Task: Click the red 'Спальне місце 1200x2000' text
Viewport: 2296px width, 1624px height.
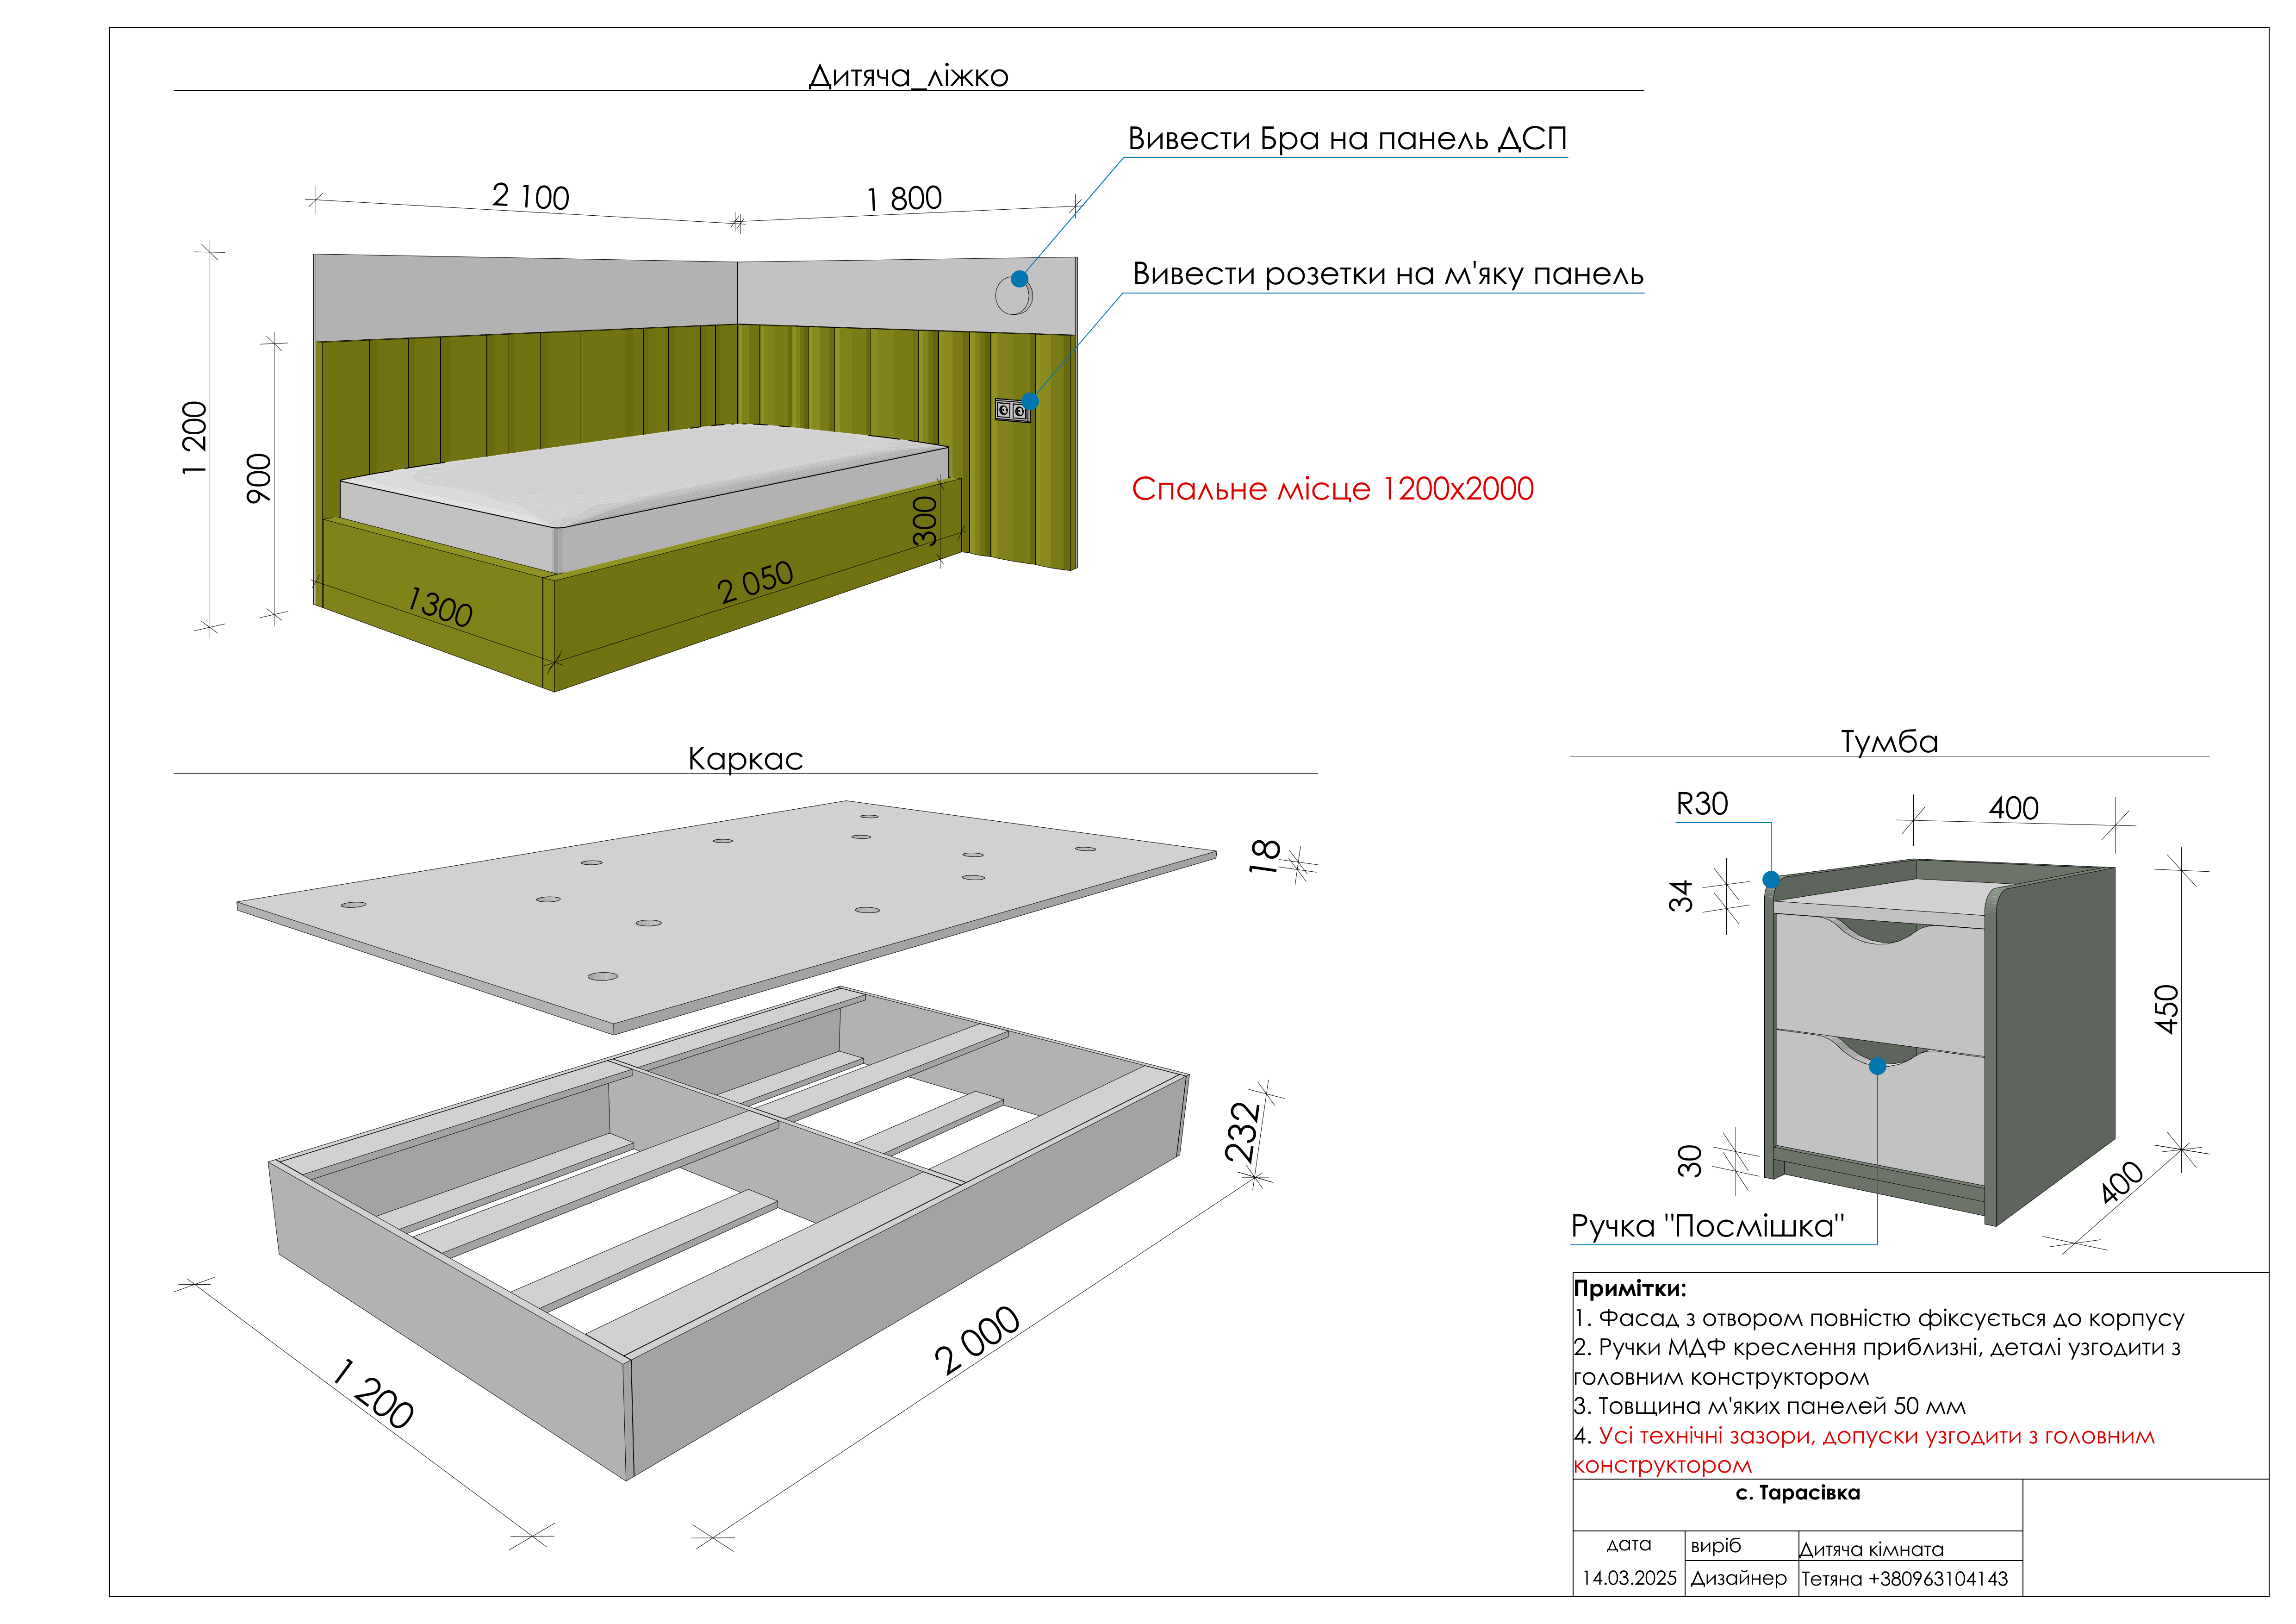Action: (x=1332, y=489)
